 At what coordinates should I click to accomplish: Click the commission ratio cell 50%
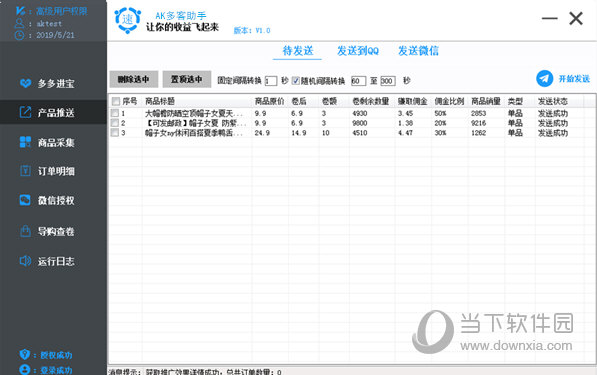(x=440, y=113)
